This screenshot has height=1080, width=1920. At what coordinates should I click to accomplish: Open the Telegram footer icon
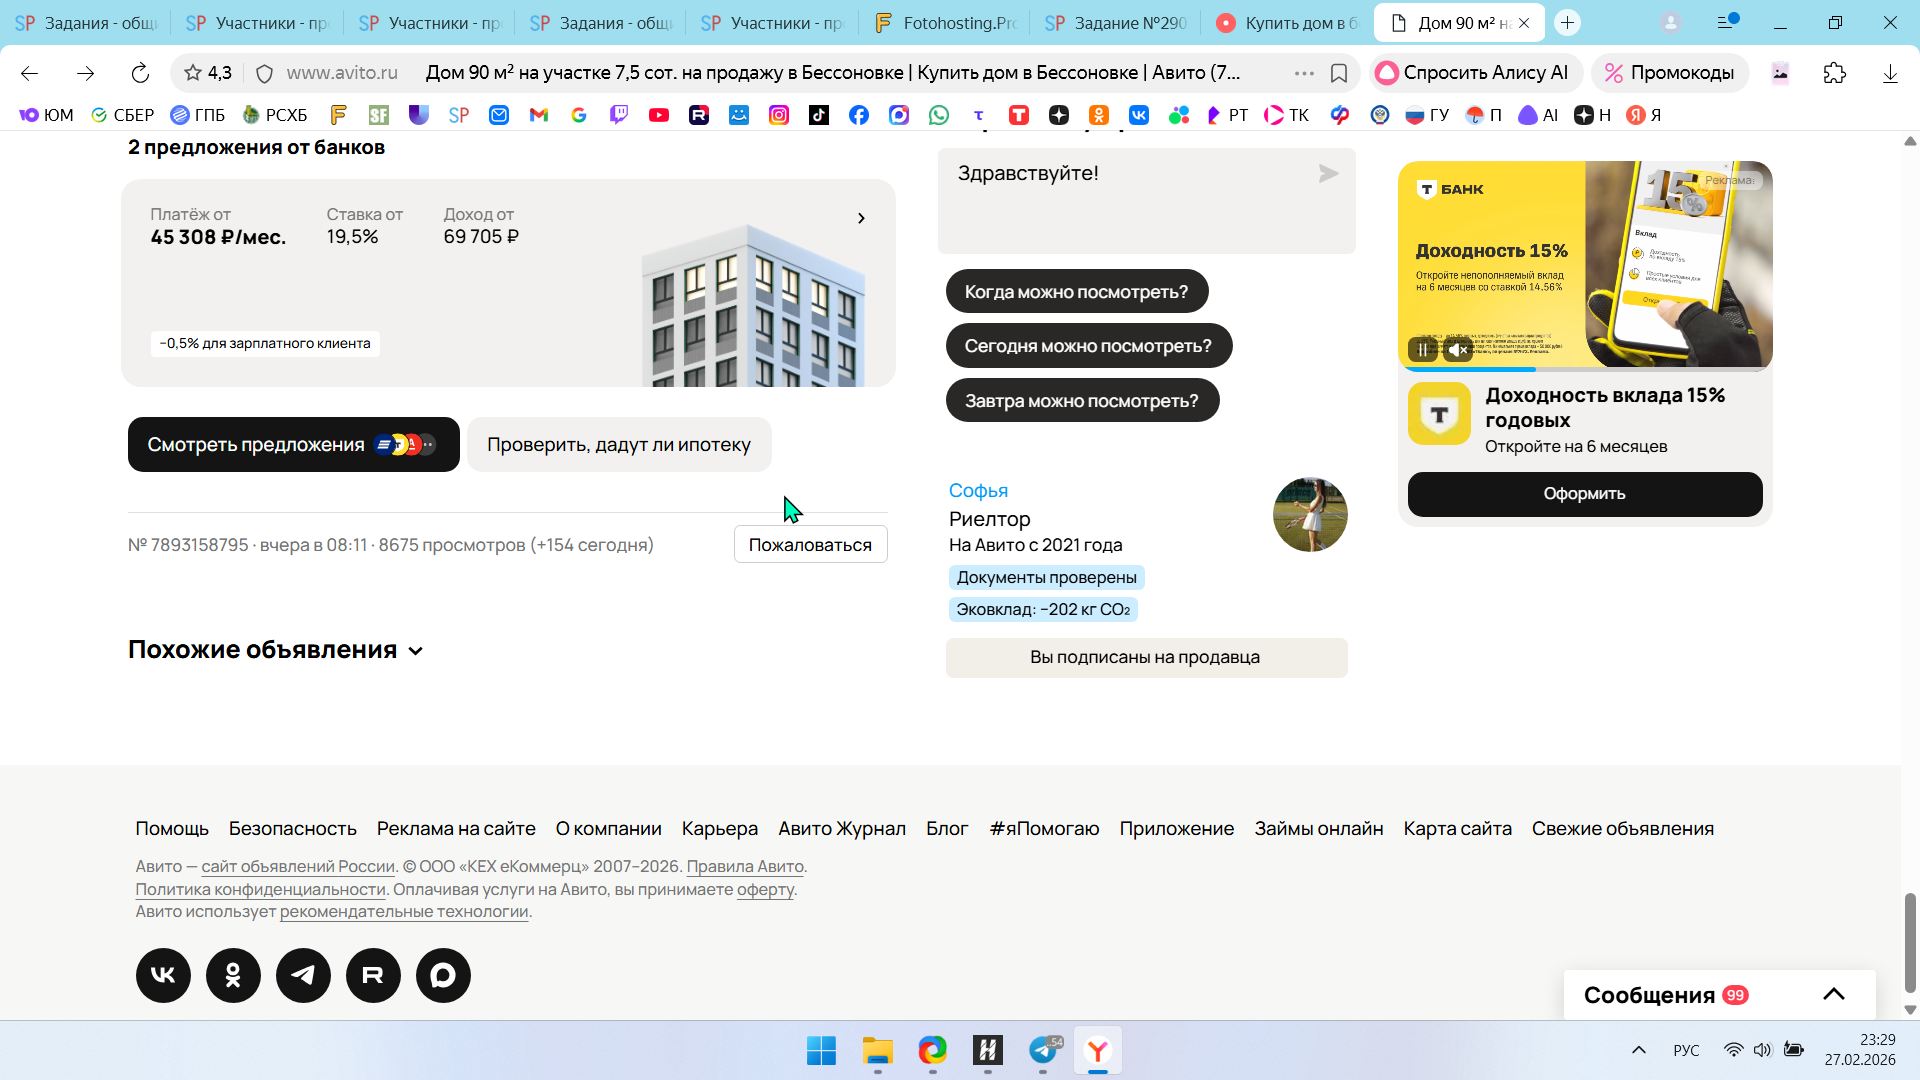coord(303,975)
